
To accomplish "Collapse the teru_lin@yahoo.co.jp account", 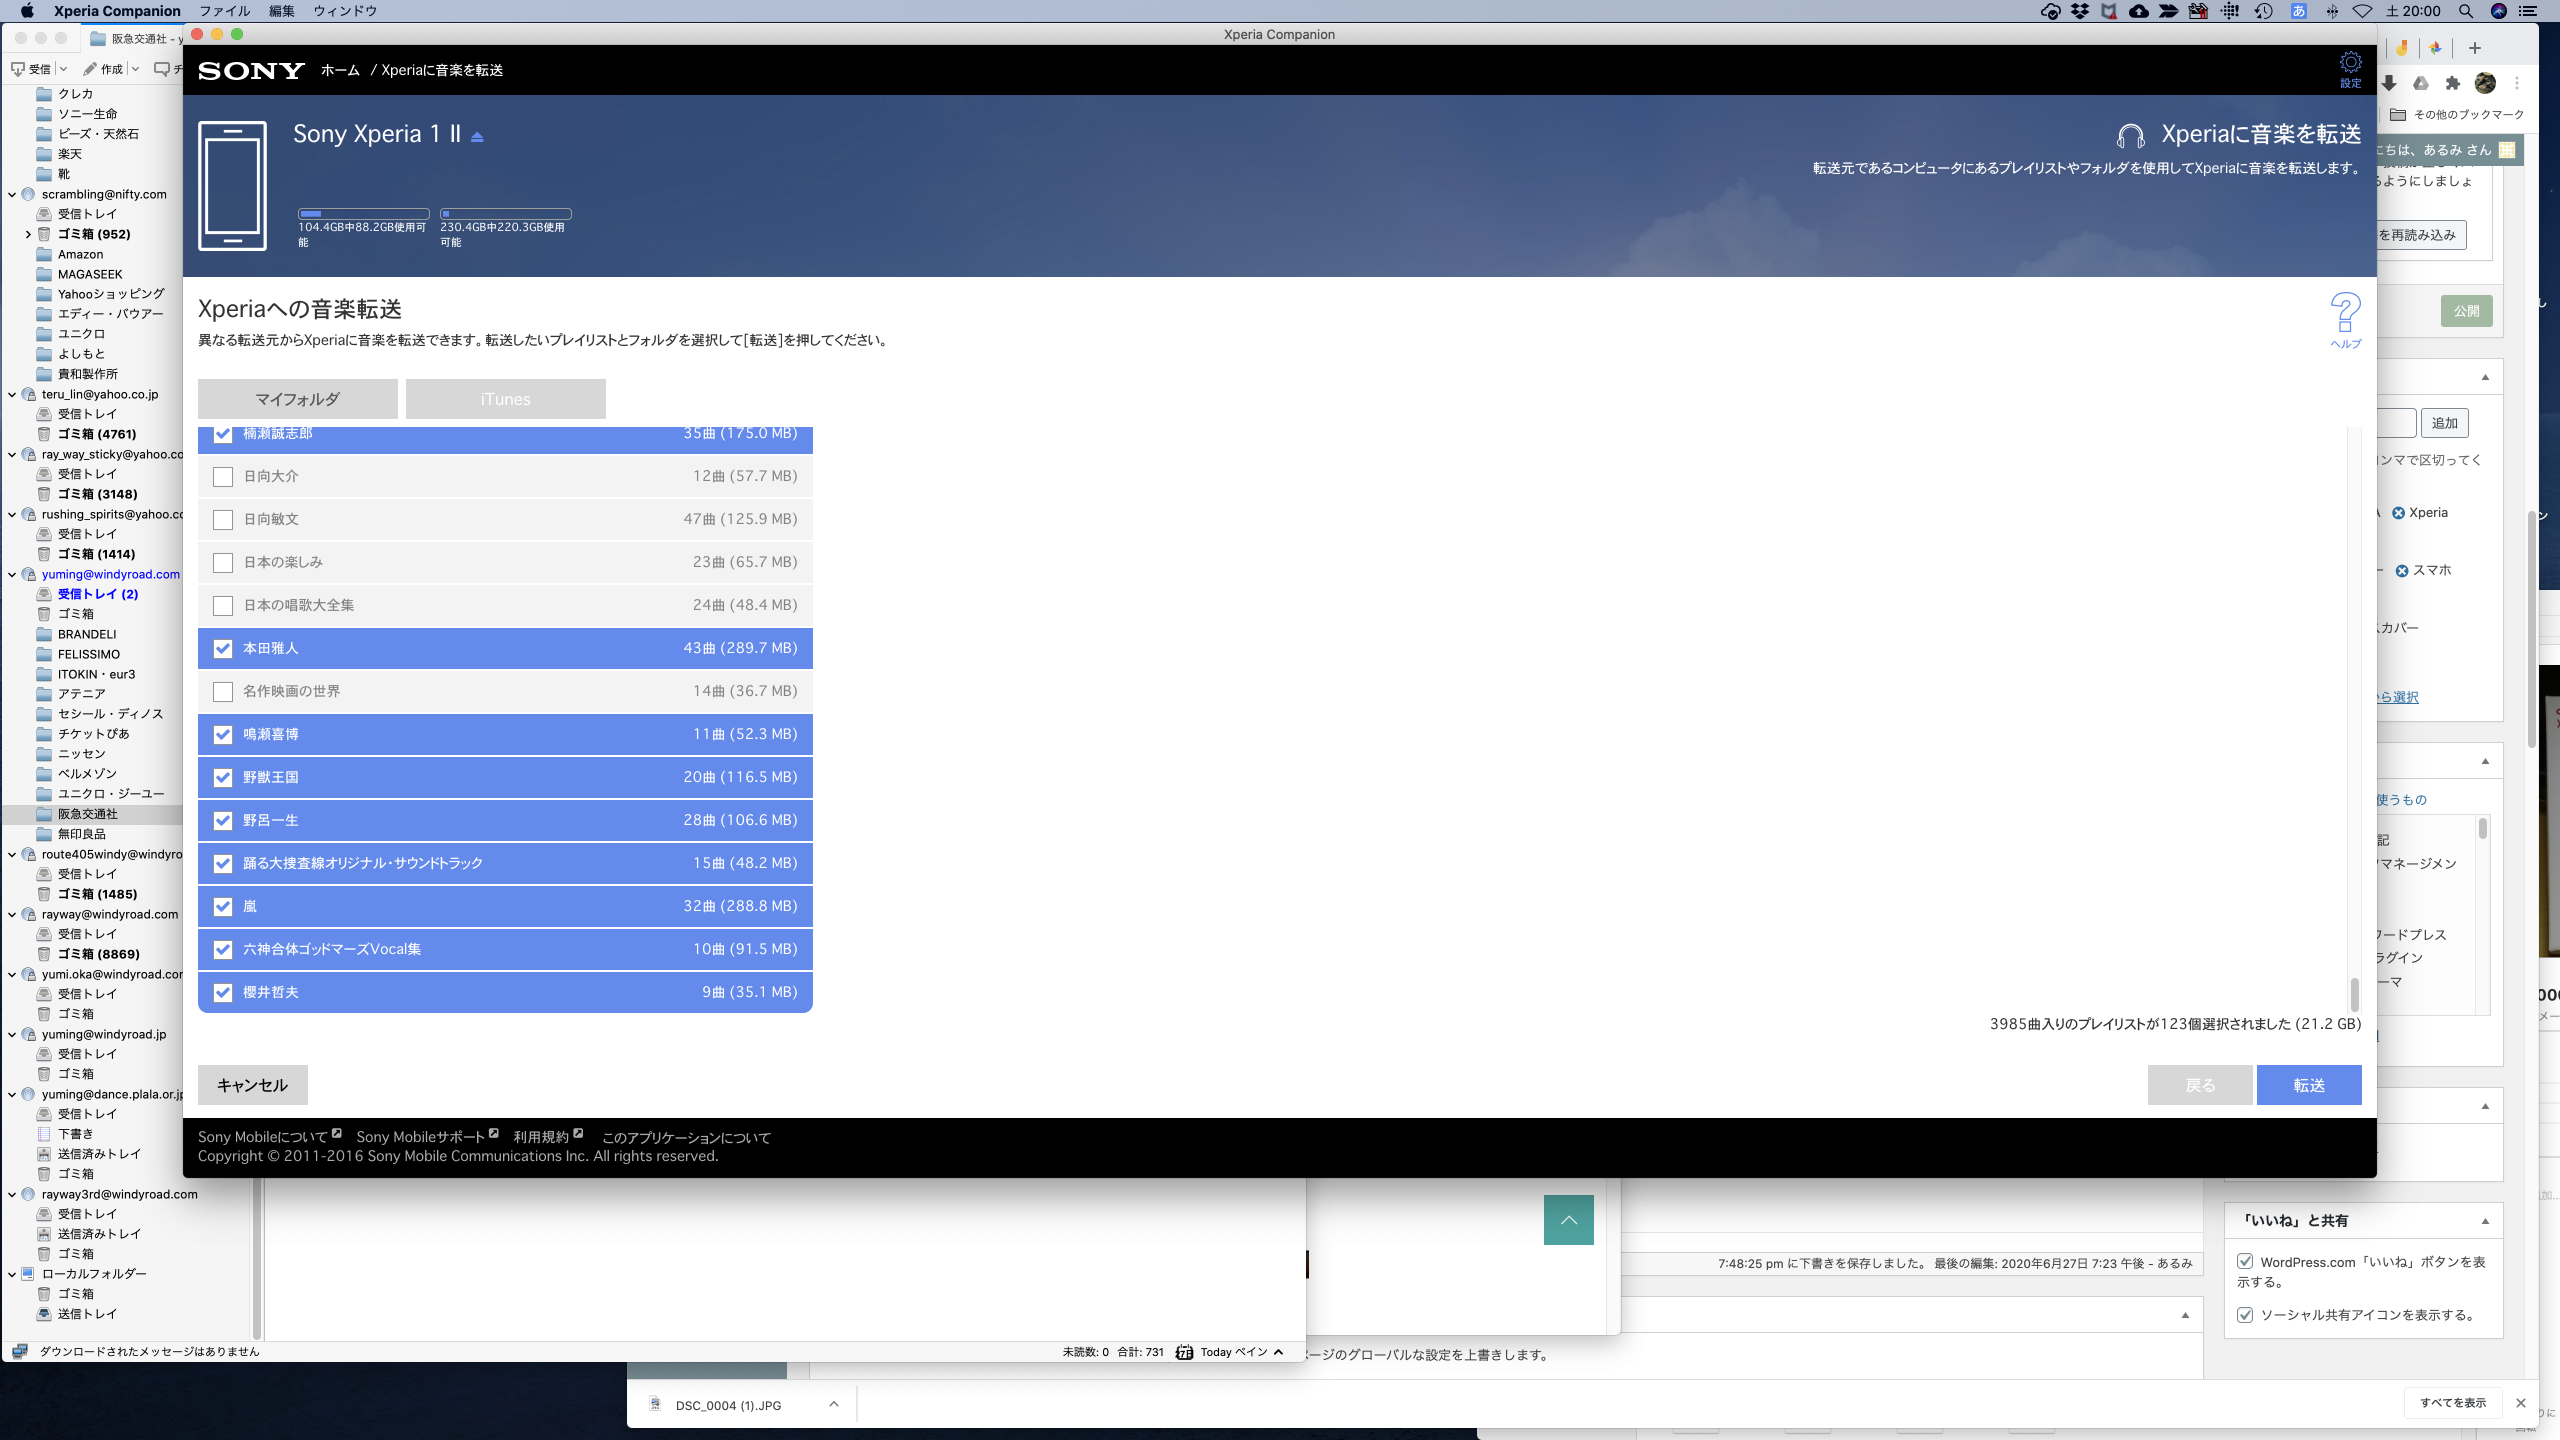I will [x=12, y=395].
